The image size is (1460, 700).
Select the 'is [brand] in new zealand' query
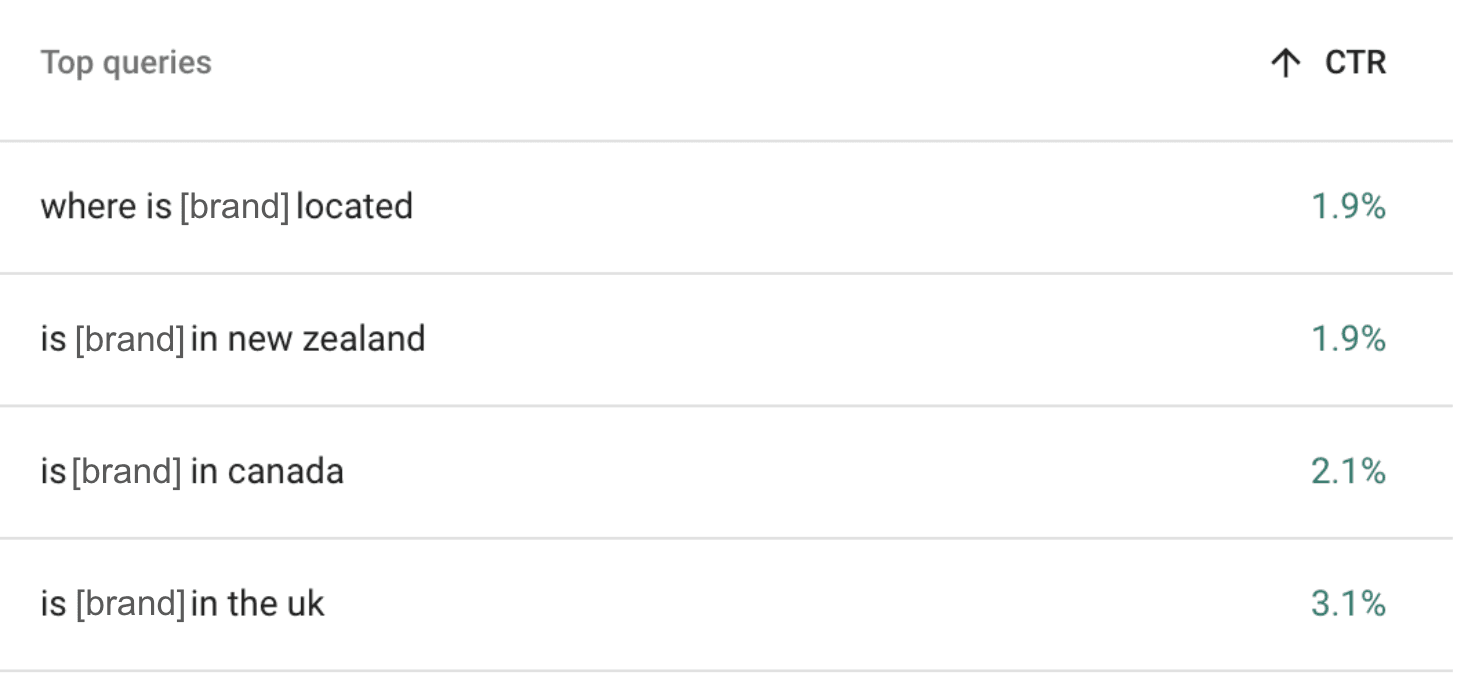coord(232,339)
